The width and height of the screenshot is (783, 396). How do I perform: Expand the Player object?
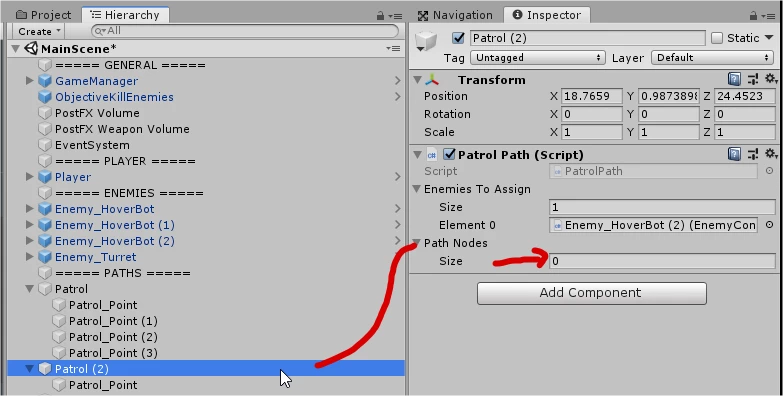(x=30, y=176)
